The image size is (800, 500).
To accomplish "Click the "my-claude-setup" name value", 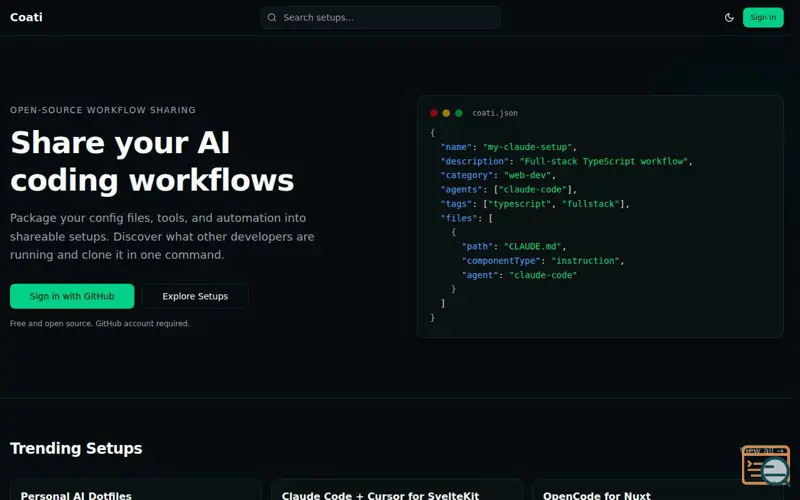I will [527, 147].
